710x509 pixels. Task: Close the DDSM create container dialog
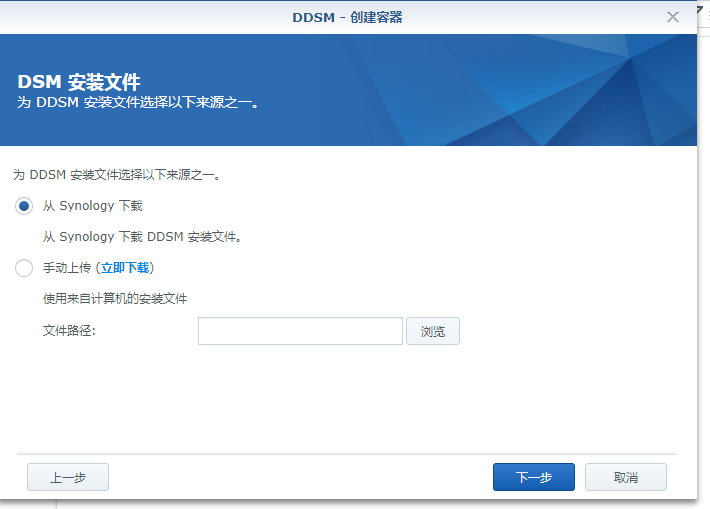pos(673,17)
